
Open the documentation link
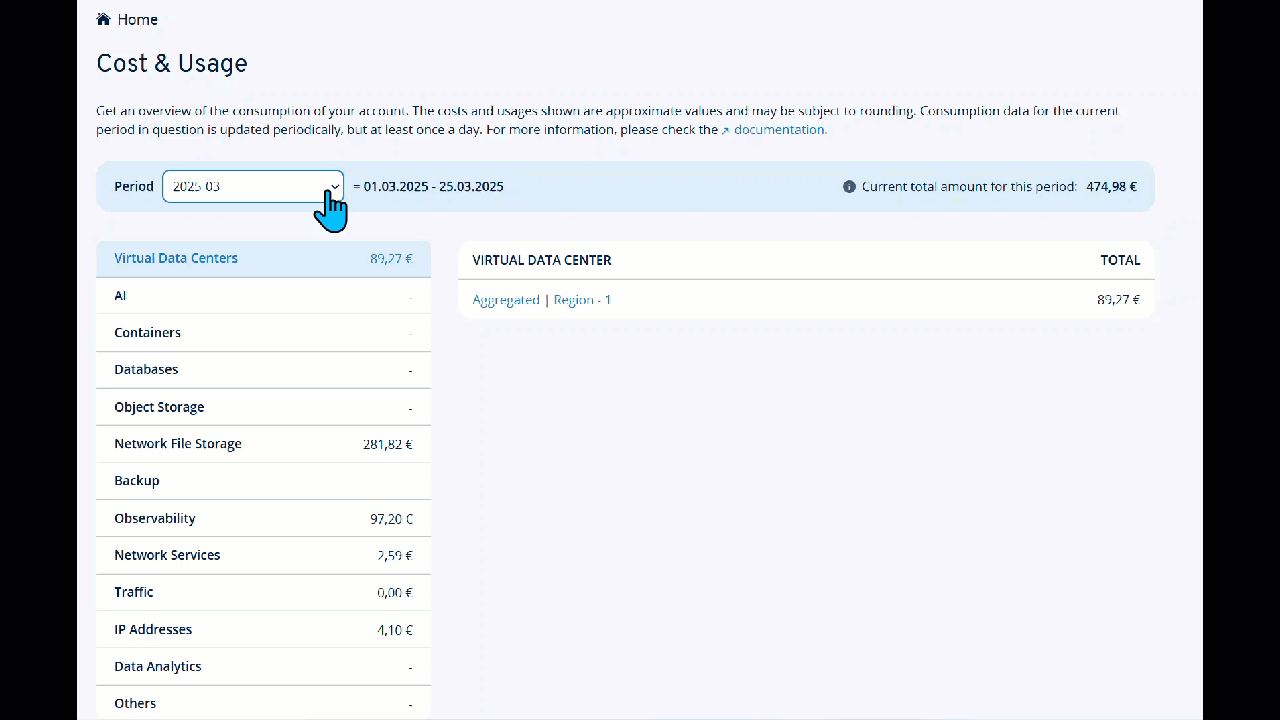780,129
